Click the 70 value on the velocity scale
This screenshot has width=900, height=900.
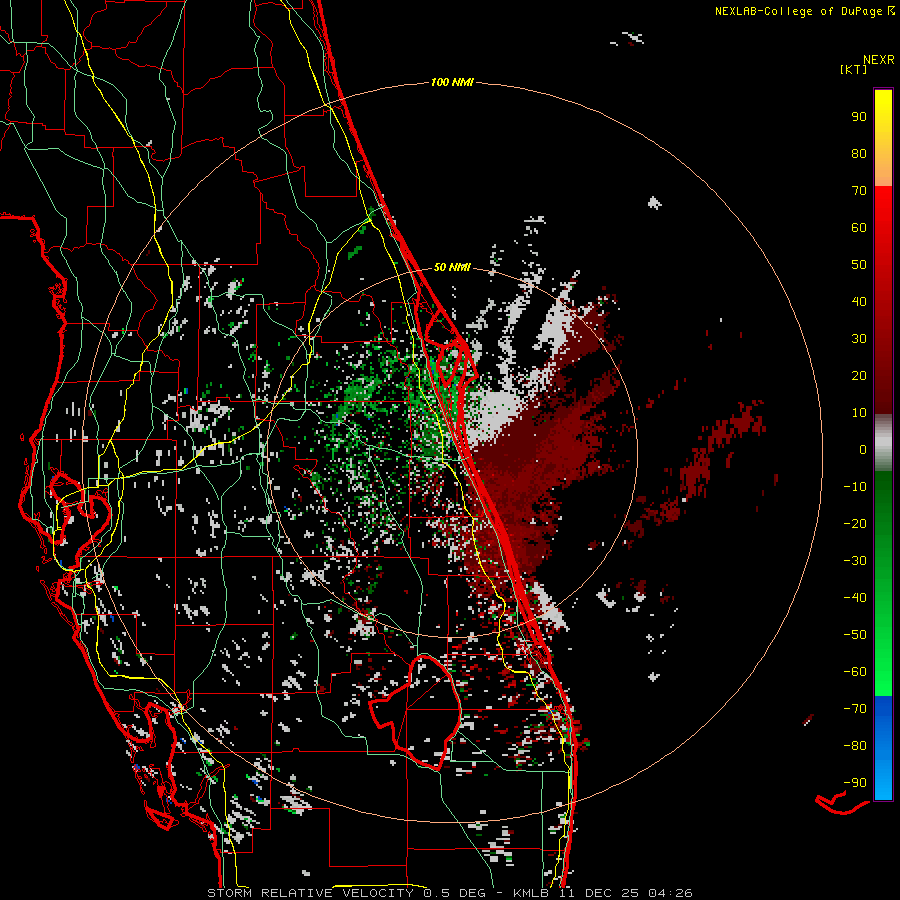(859, 191)
